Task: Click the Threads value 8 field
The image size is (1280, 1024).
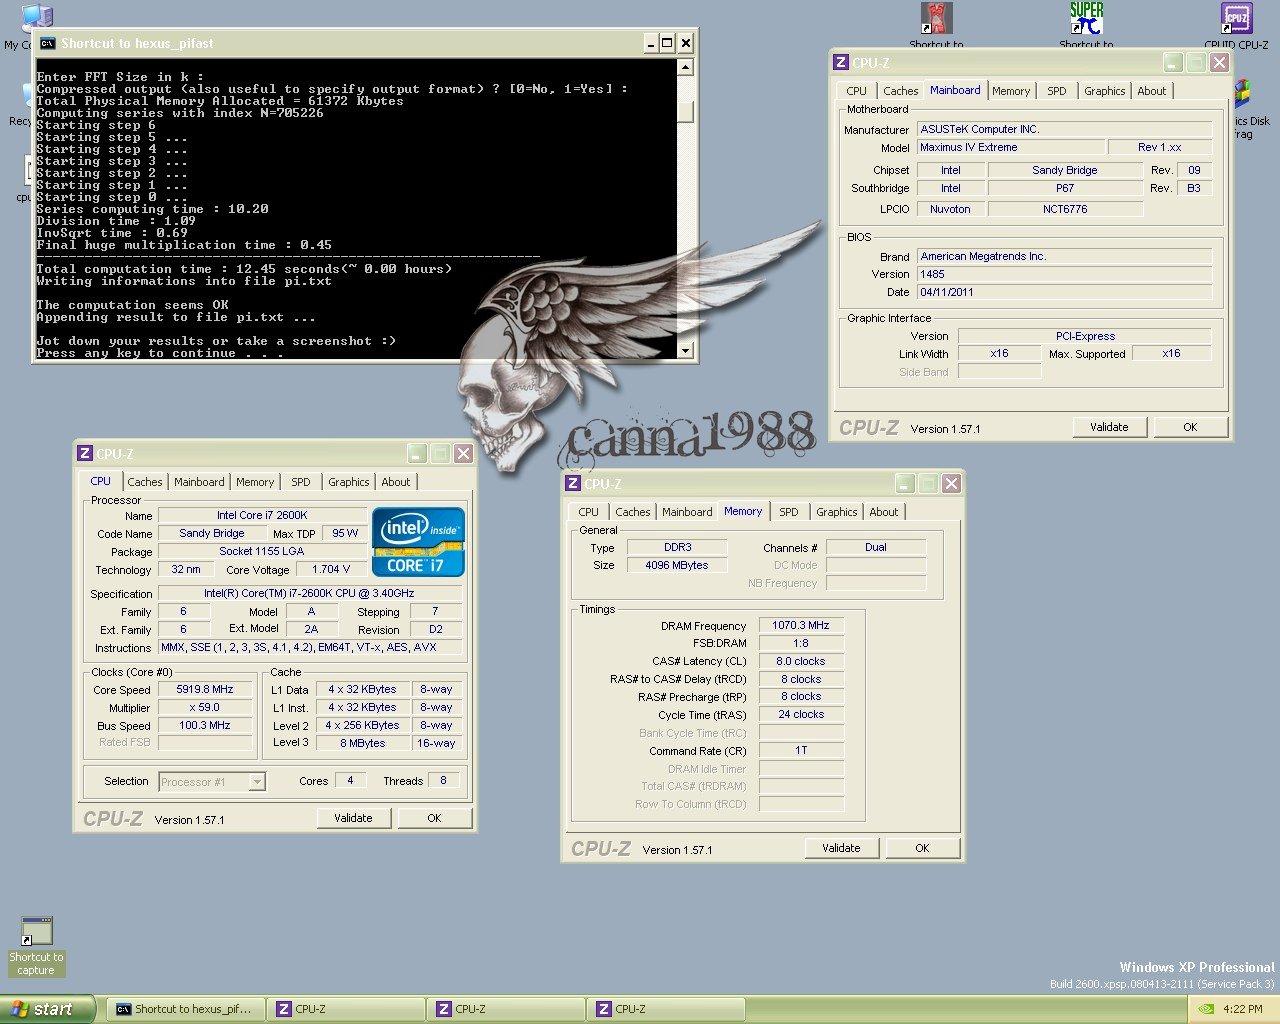Action: [443, 781]
